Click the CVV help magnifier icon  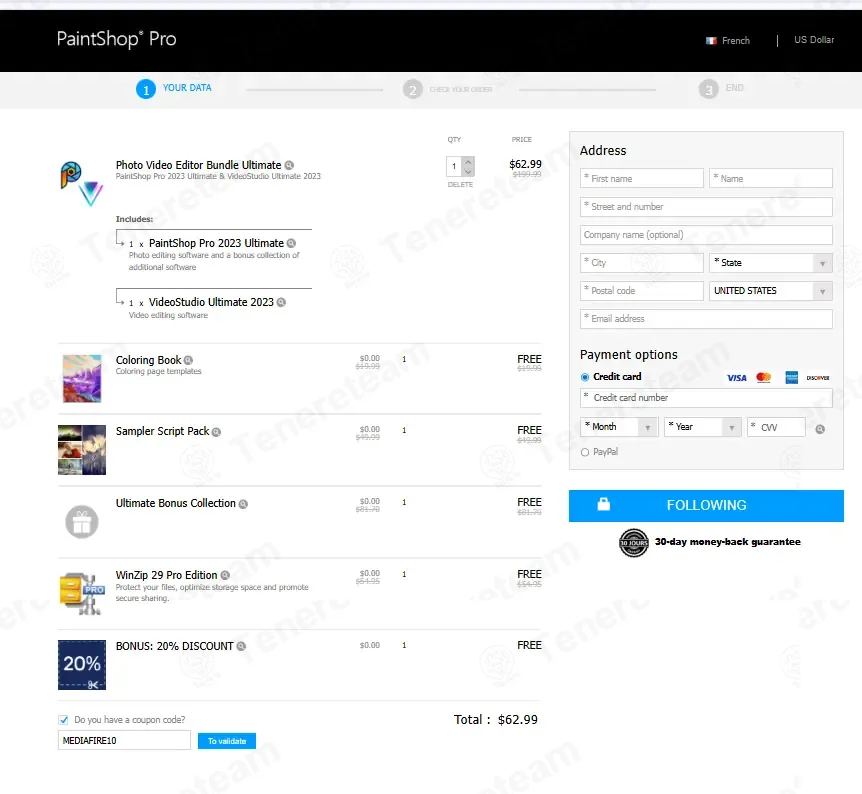820,429
